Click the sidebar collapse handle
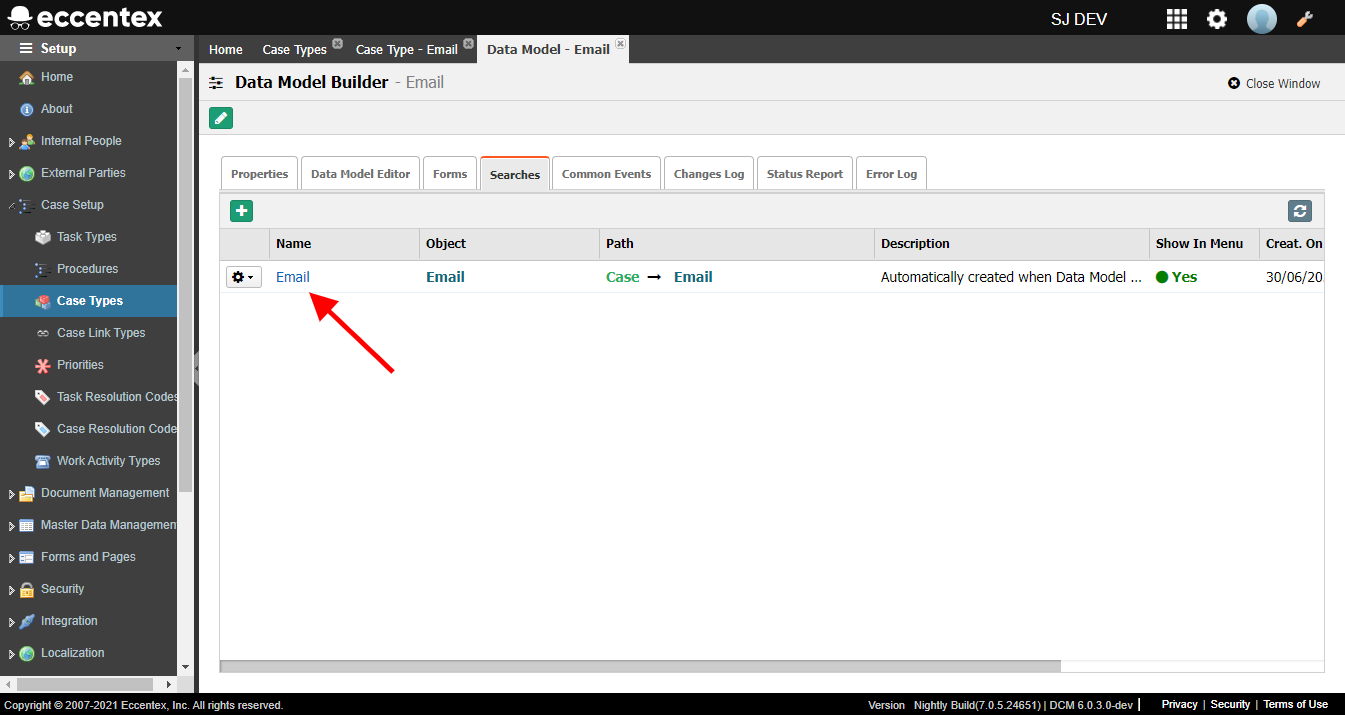This screenshot has width=1345, height=715. click(196, 369)
